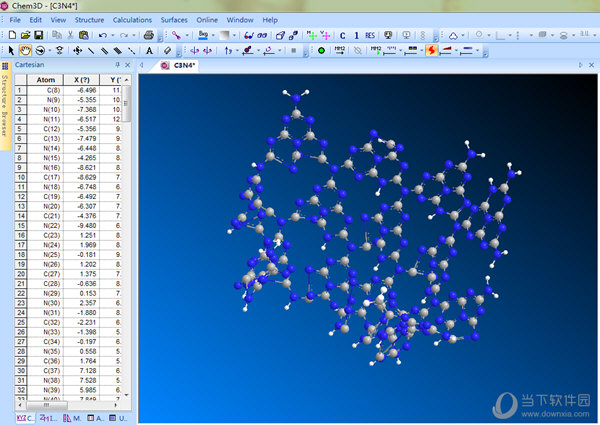Save the model with the floppy icon
600x425 pixels.
coord(38,35)
